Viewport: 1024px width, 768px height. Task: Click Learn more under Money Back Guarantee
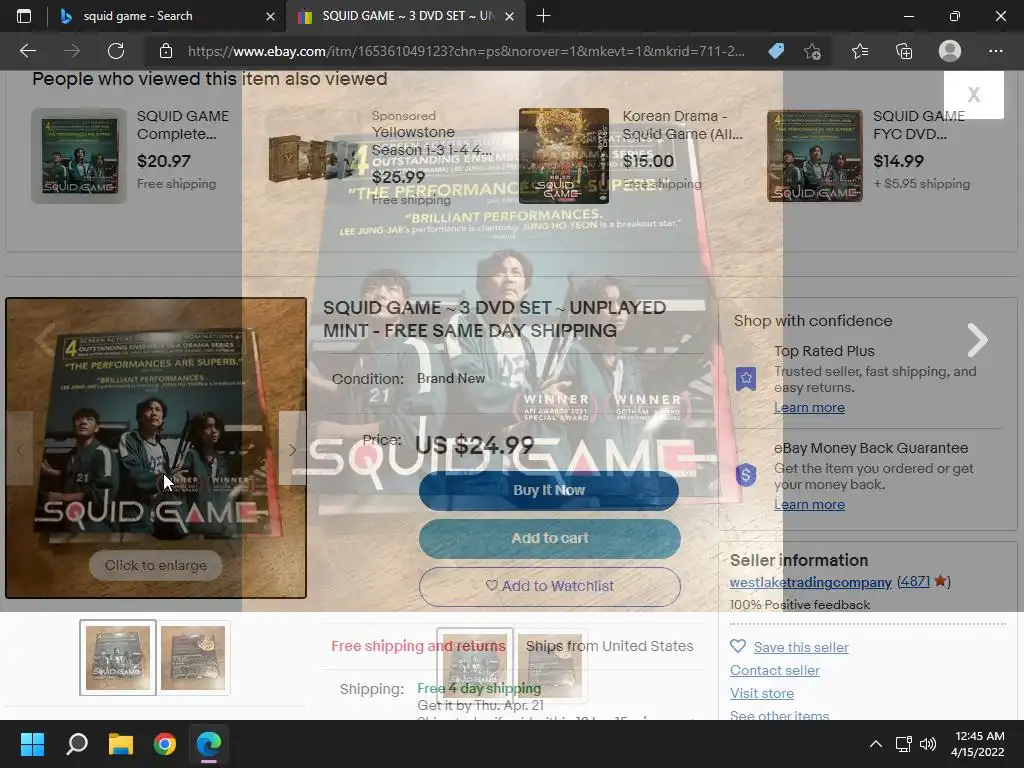pyautogui.click(x=809, y=505)
